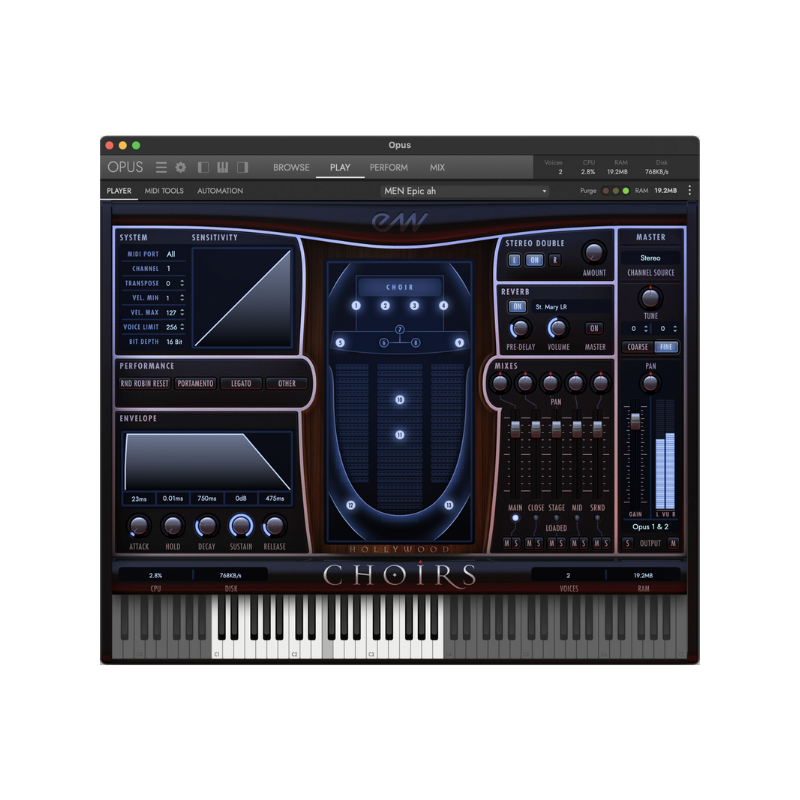
Task: Open the Automation tab
Action: tap(220, 191)
